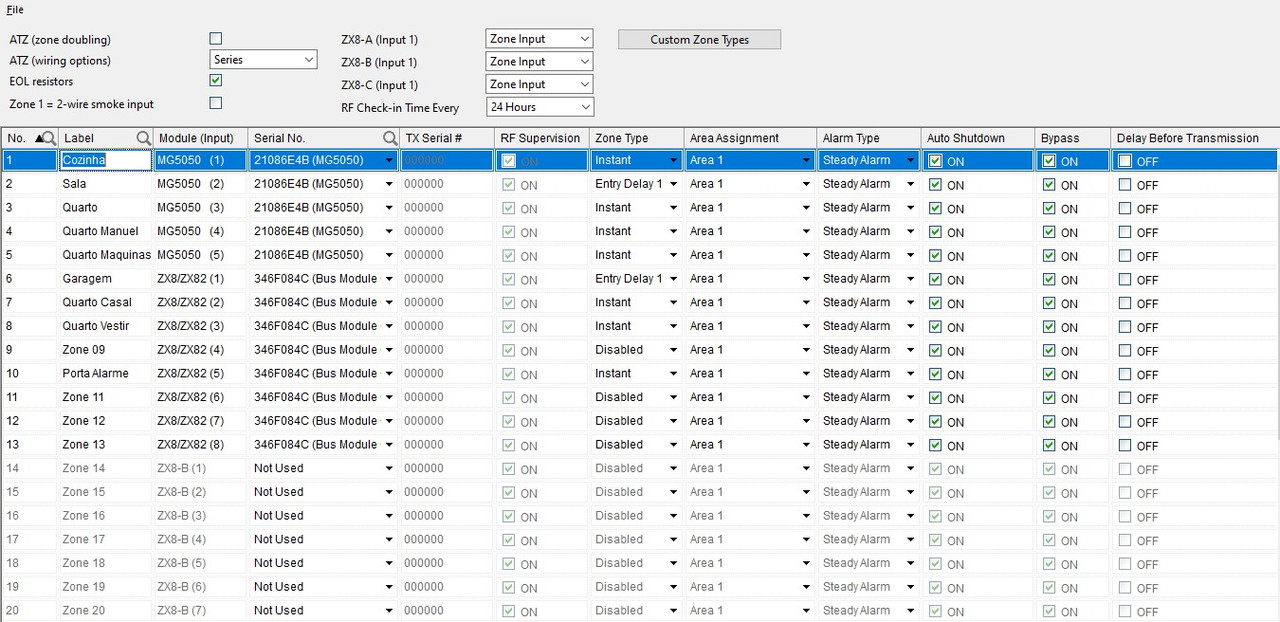Viewport: 1280px width, 622px height.
Task: Sort by Area Assignment column header
Action: (750, 138)
